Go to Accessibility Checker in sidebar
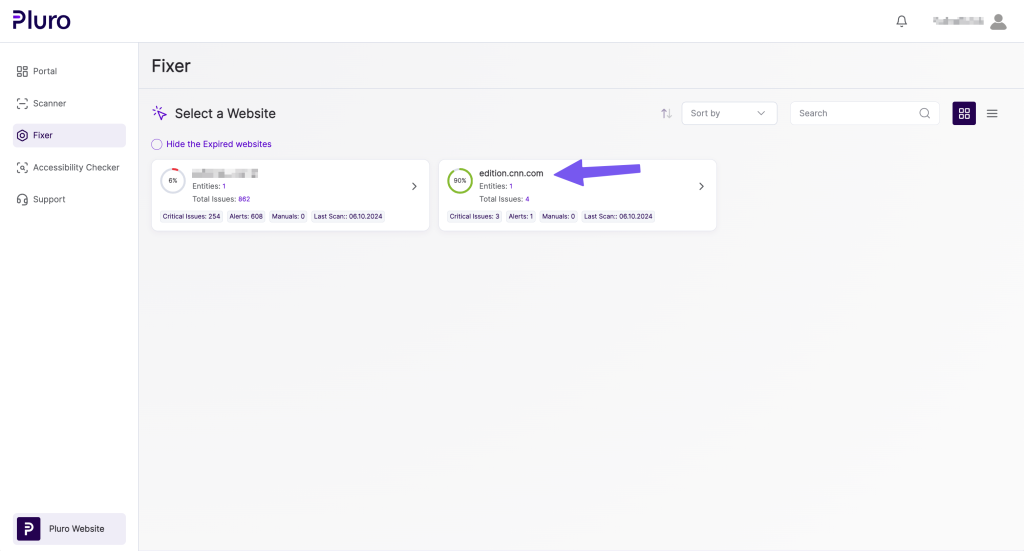This screenshot has height=551, width=1024. point(75,167)
